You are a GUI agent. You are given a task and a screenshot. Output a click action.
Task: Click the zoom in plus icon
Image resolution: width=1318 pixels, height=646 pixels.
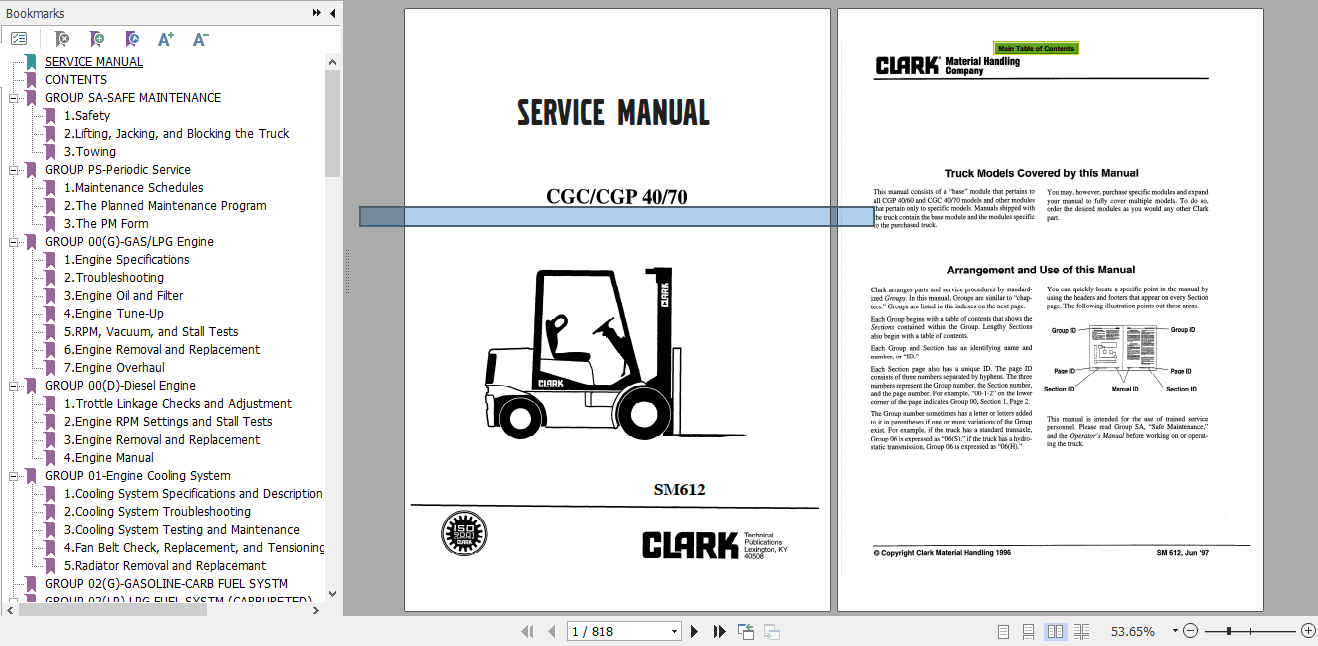click(x=1308, y=631)
